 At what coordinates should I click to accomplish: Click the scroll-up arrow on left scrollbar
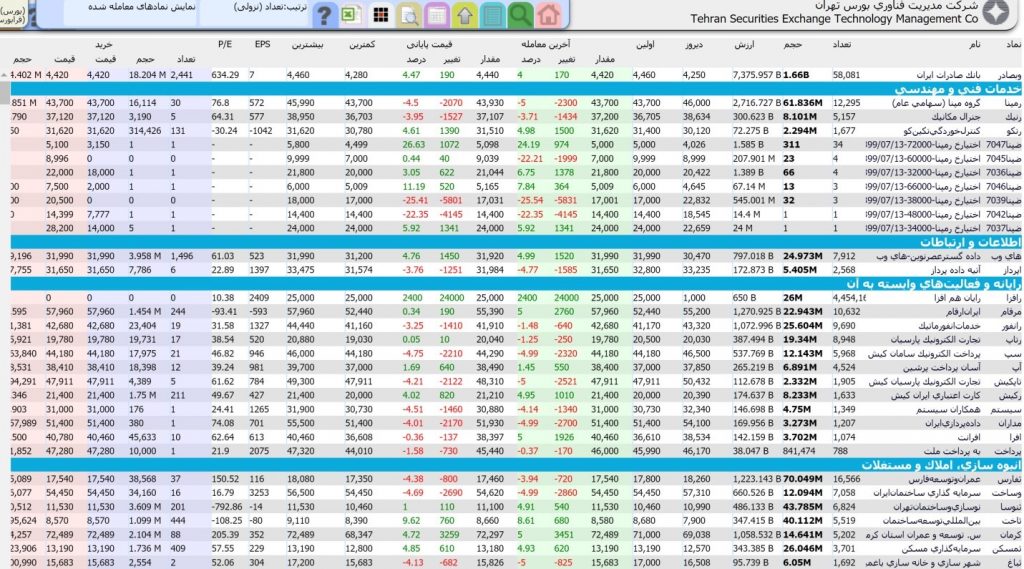tap(5, 75)
